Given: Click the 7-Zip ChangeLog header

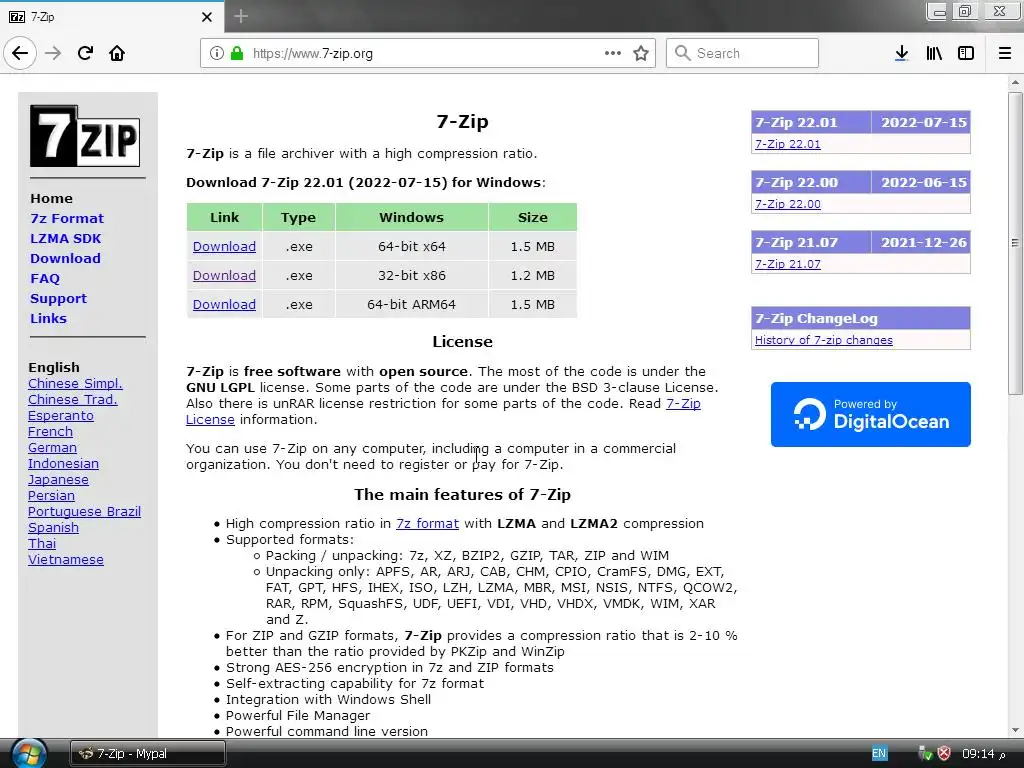Looking at the screenshot, I should (861, 318).
